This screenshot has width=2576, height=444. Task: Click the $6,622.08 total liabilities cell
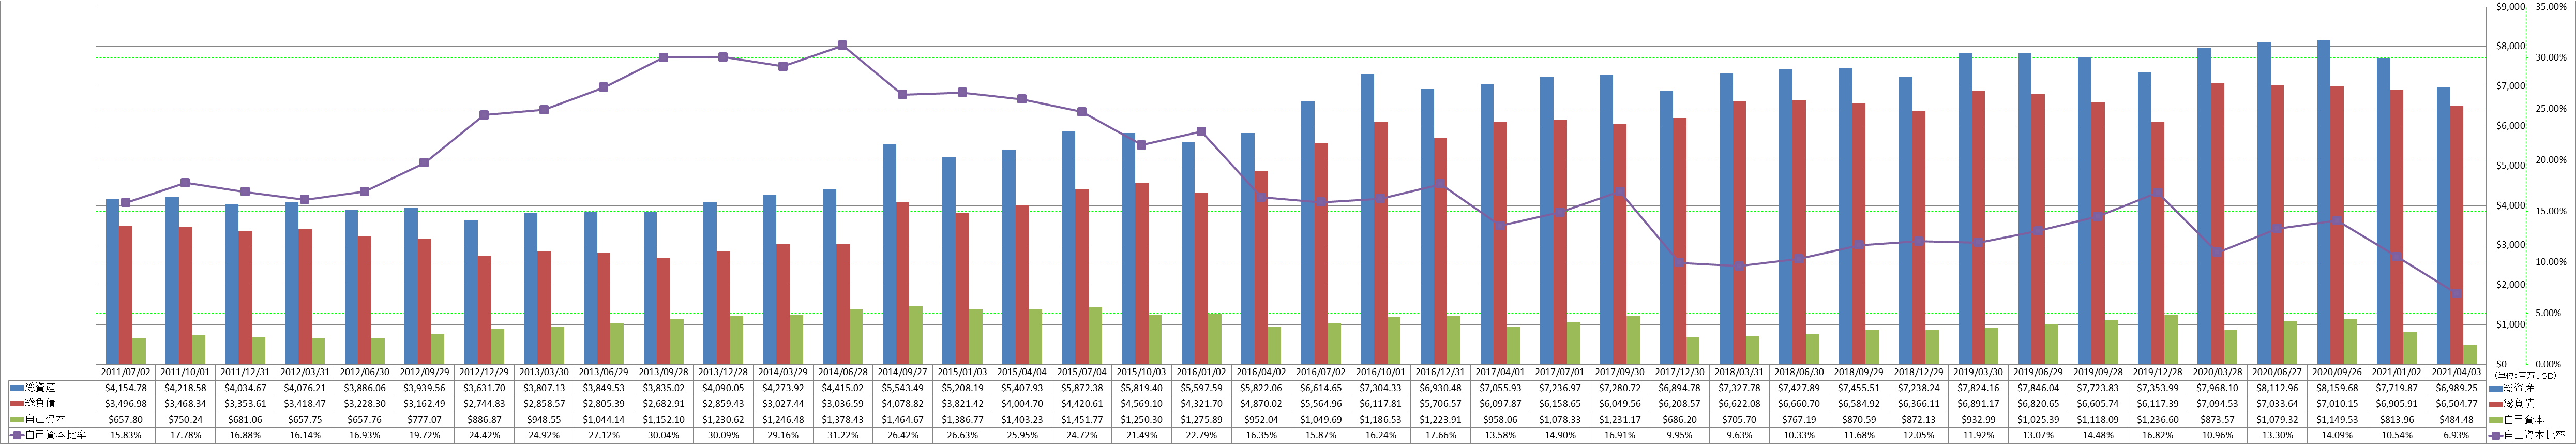[1739, 404]
